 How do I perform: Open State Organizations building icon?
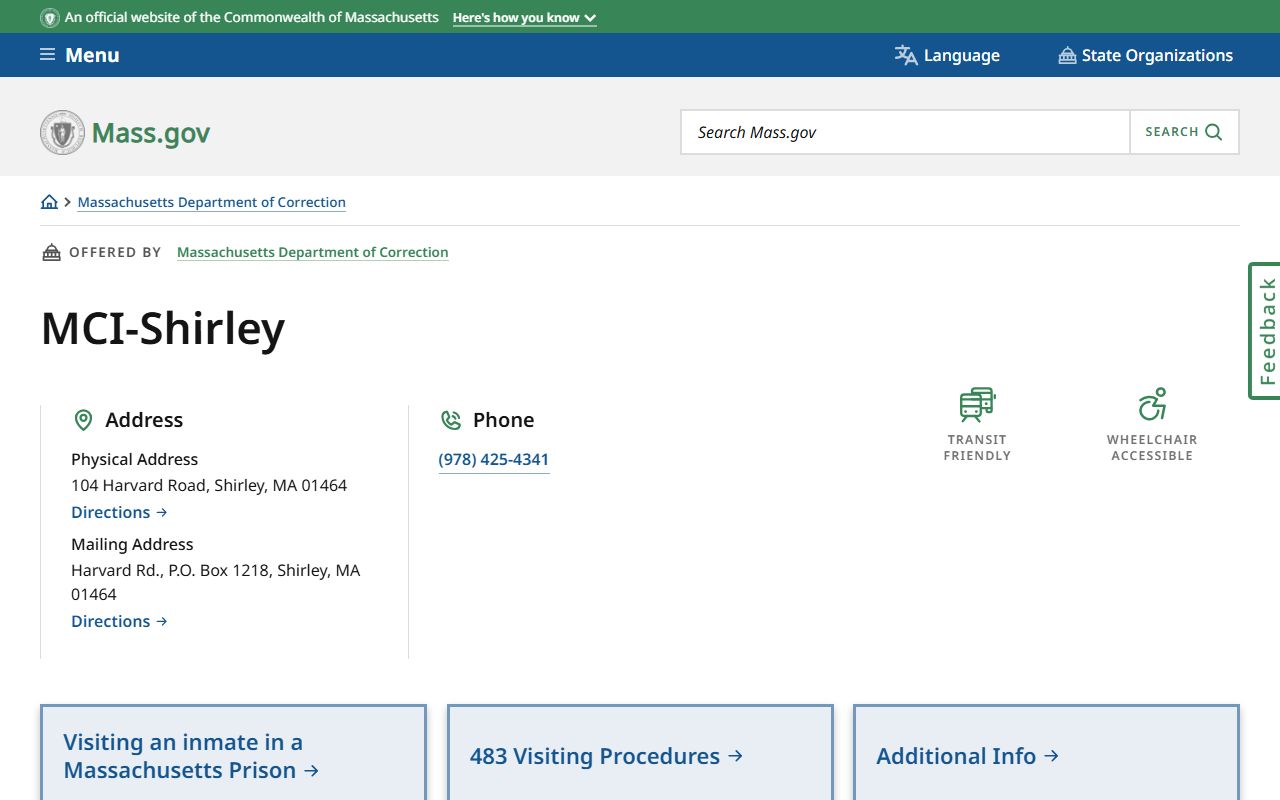1067,55
